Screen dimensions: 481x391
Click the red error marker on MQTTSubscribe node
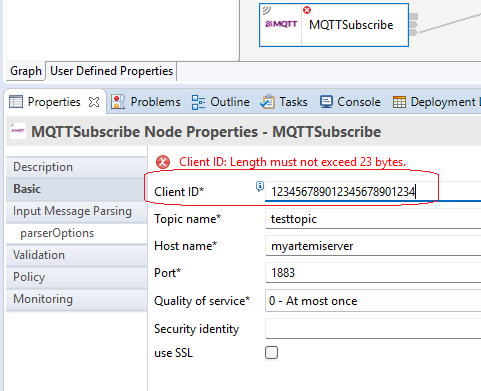[x=307, y=10]
